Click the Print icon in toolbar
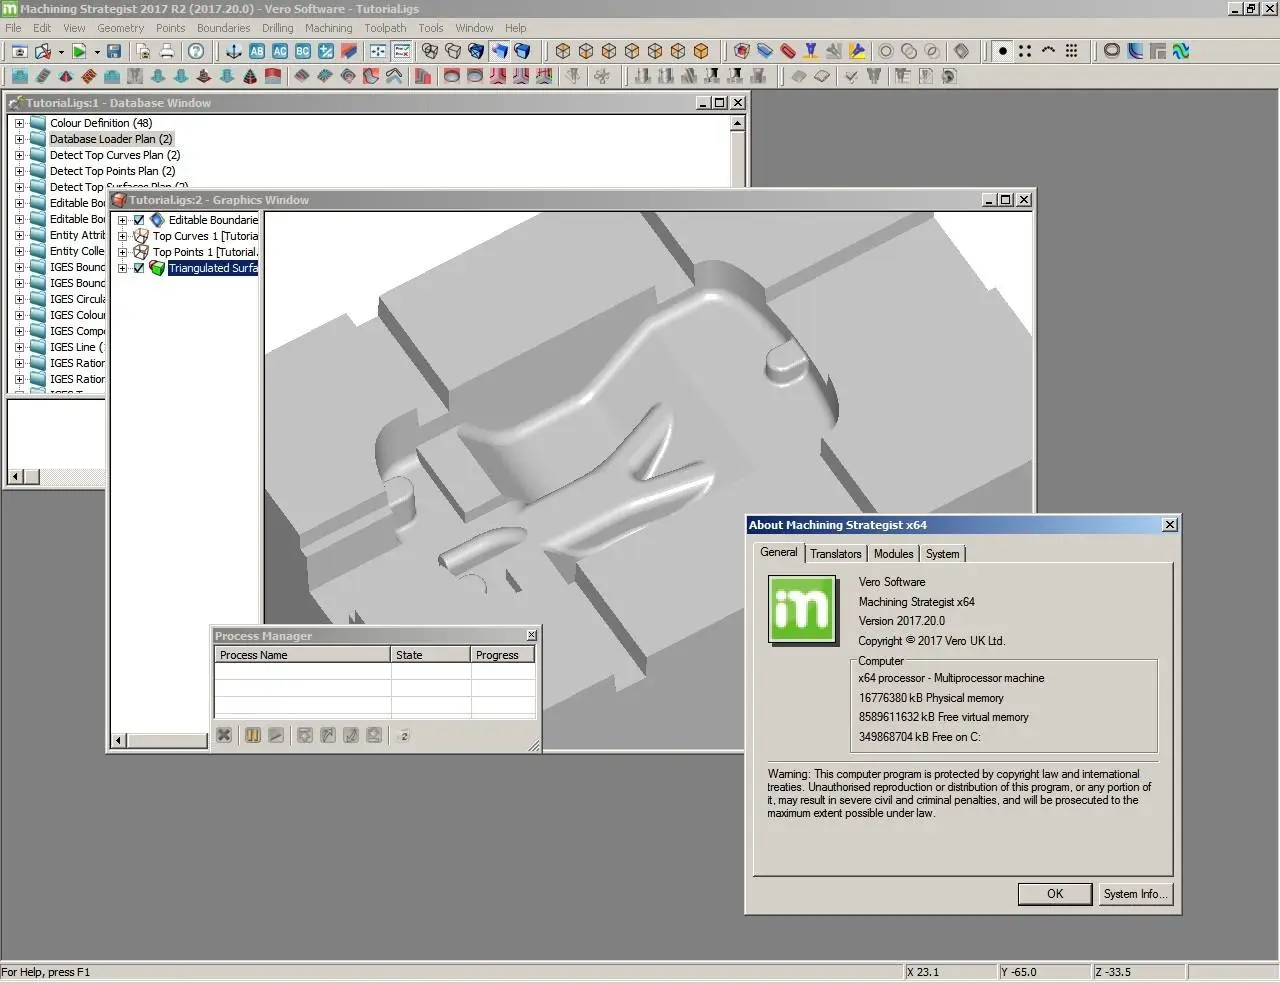Viewport: 1280px width, 983px height. coord(167,51)
